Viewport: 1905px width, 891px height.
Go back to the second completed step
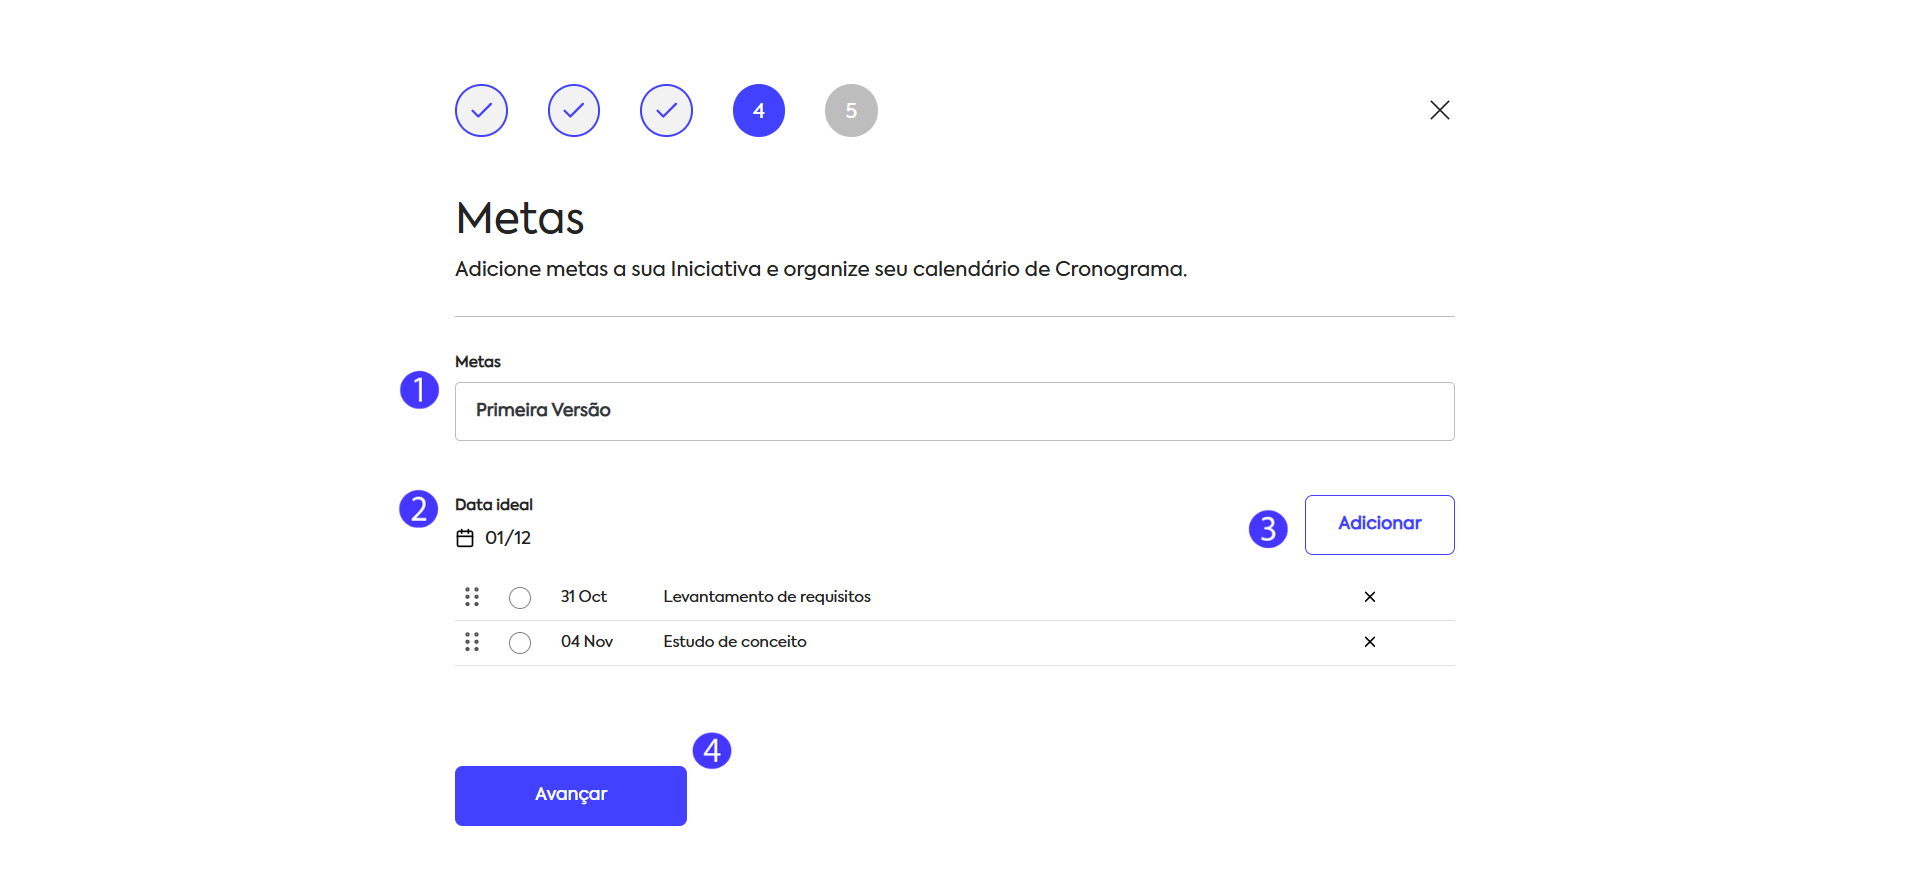[574, 111]
